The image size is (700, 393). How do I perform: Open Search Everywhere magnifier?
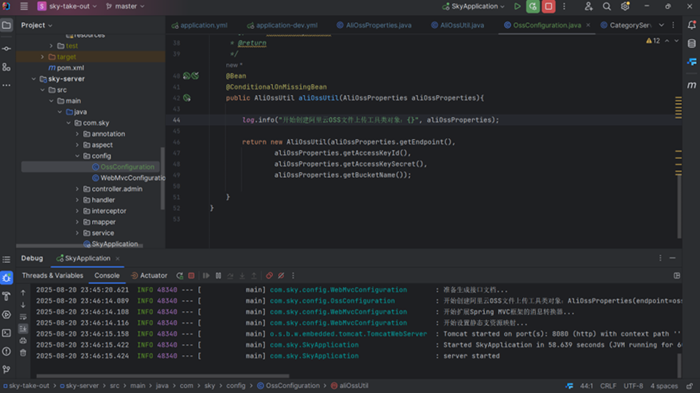click(x=607, y=6)
